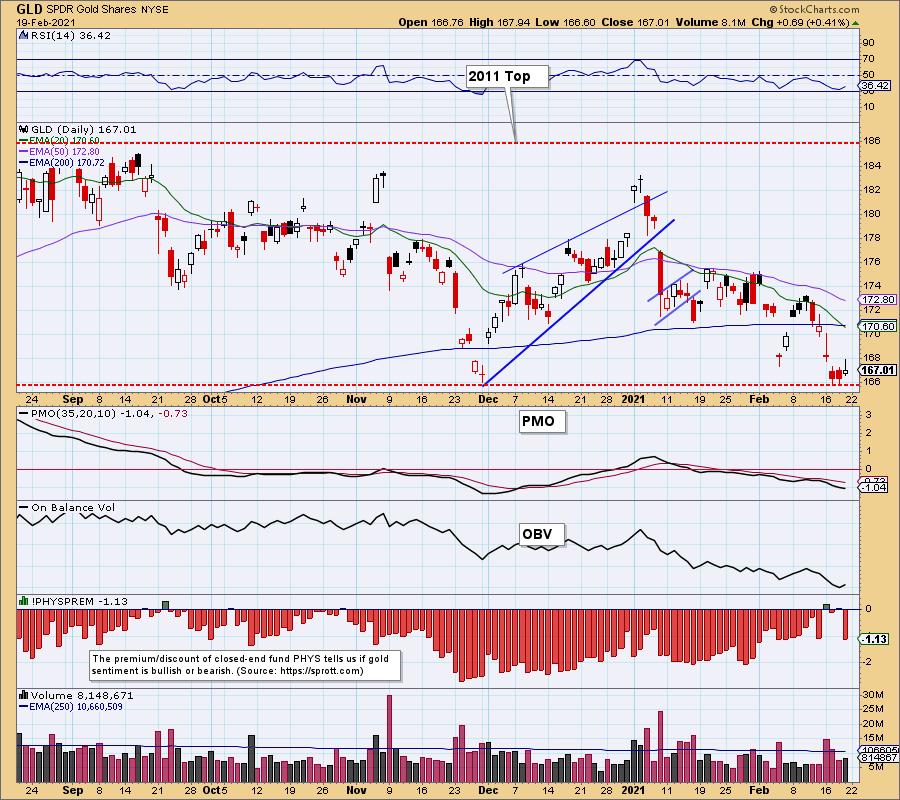Click the volume bars icon beside Volume
The image size is (900, 800).
click(x=24, y=696)
